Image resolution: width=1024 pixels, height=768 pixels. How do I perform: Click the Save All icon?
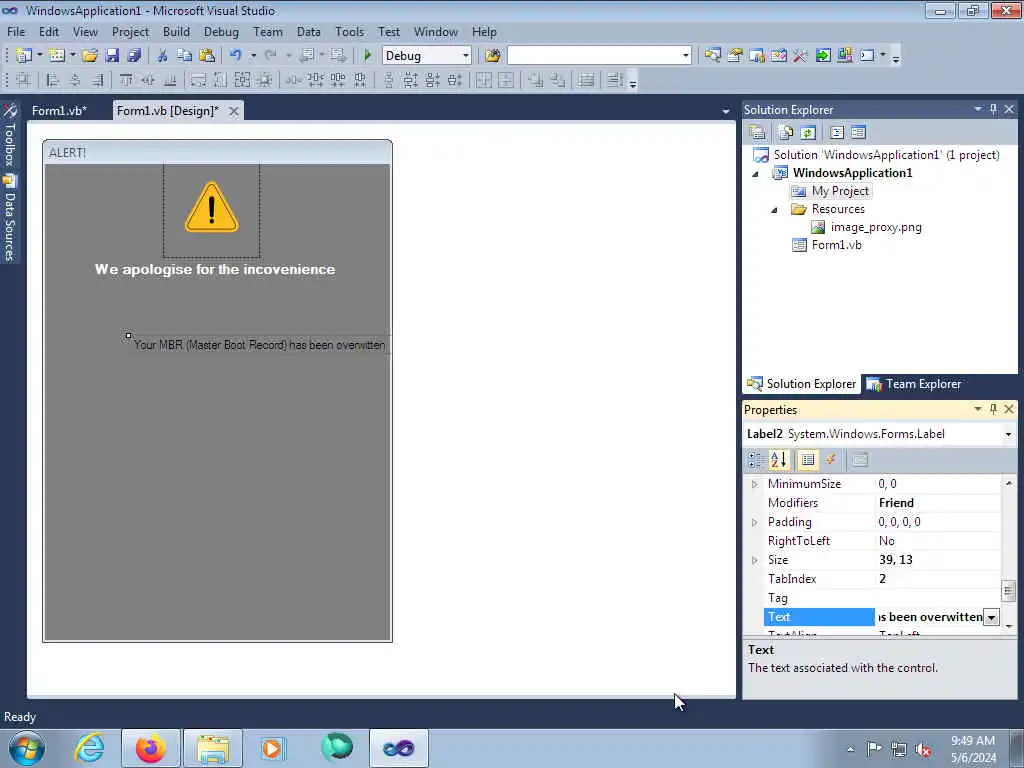pyautogui.click(x=134, y=56)
